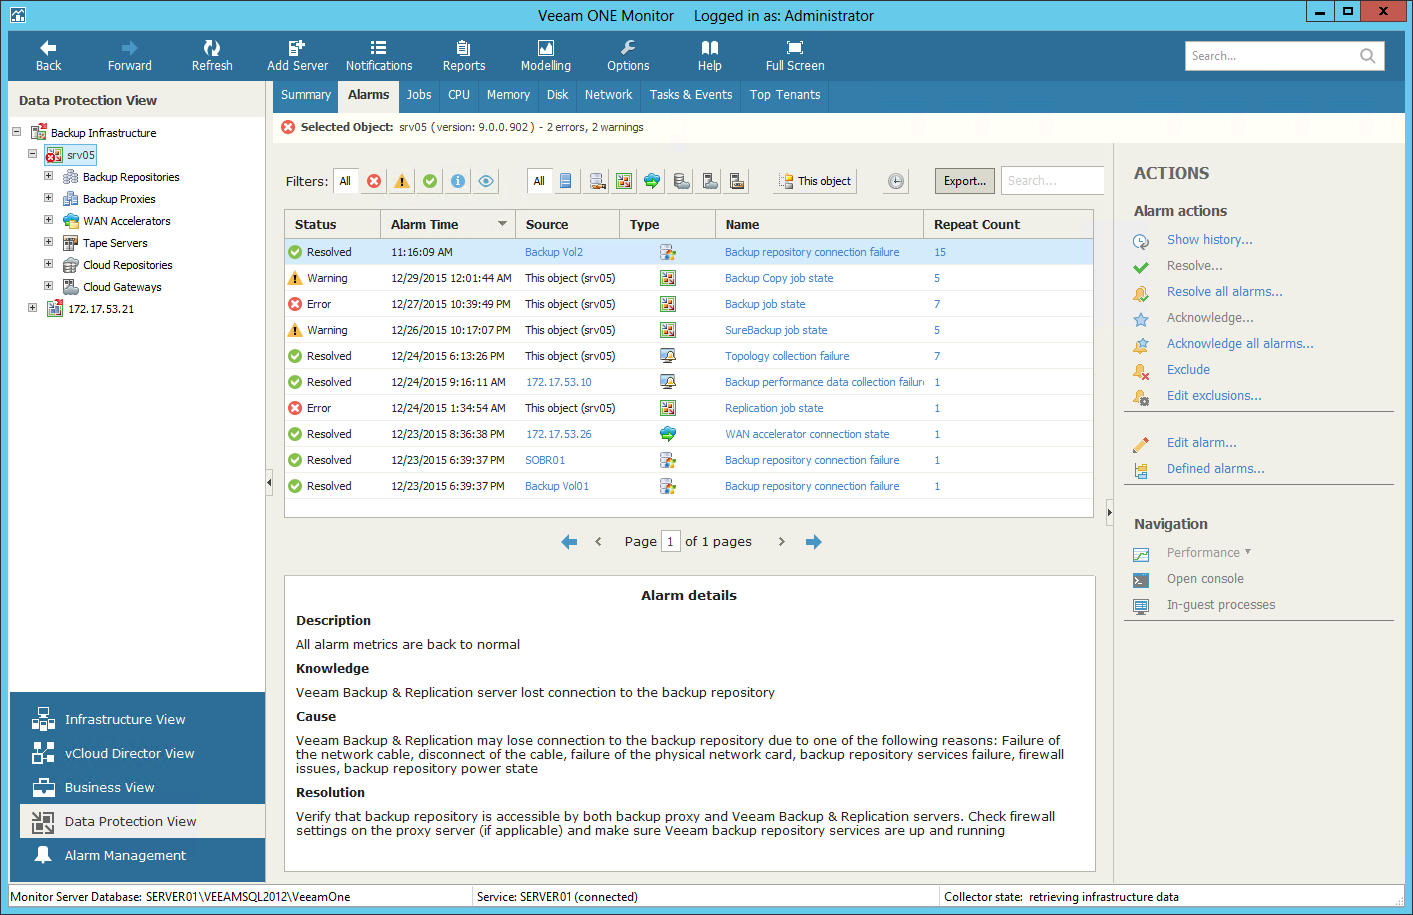The image size is (1413, 915).
Task: Toggle the Warning status filter
Action: (402, 181)
